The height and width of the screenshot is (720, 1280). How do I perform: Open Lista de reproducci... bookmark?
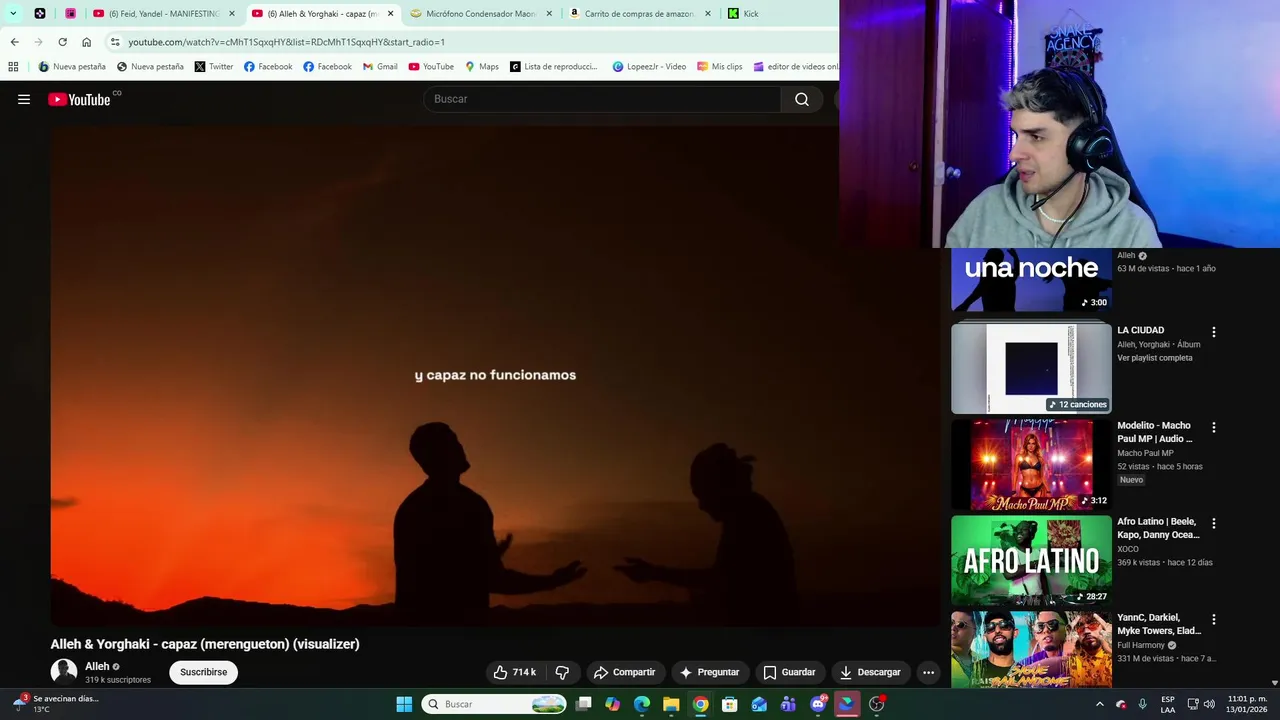(554, 67)
